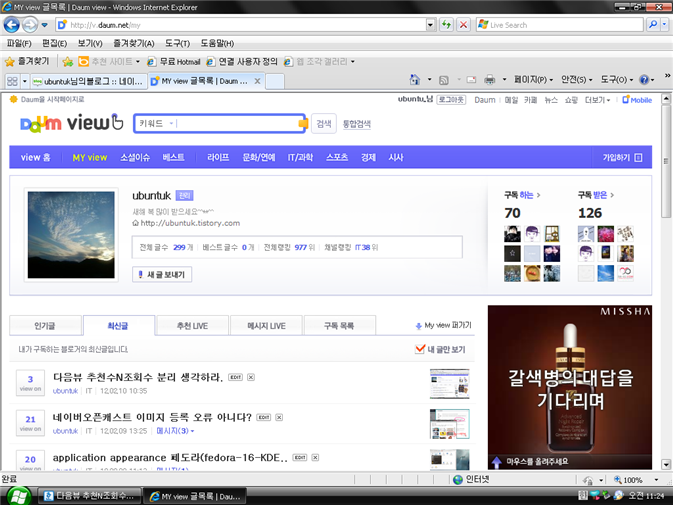The height and width of the screenshot is (505, 673).
Task: Switch to the 구독 목록 tab
Action: pyautogui.click(x=339, y=326)
